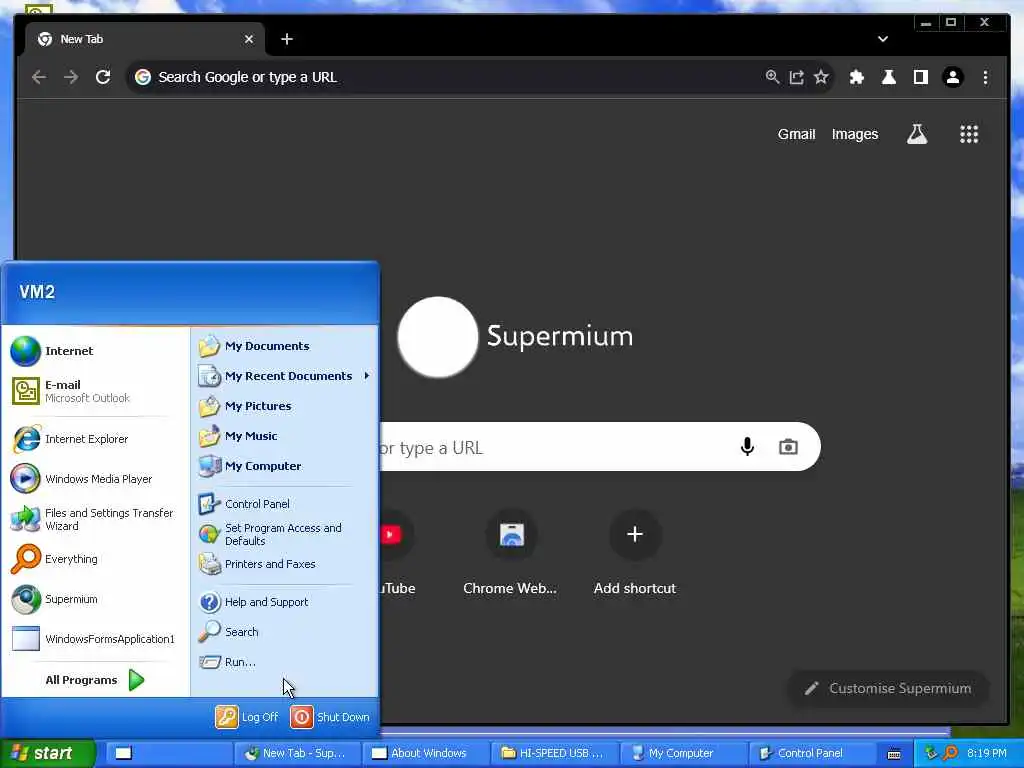This screenshot has height=768, width=1024.
Task: Open the Extensions puzzle icon
Action: (x=857, y=77)
